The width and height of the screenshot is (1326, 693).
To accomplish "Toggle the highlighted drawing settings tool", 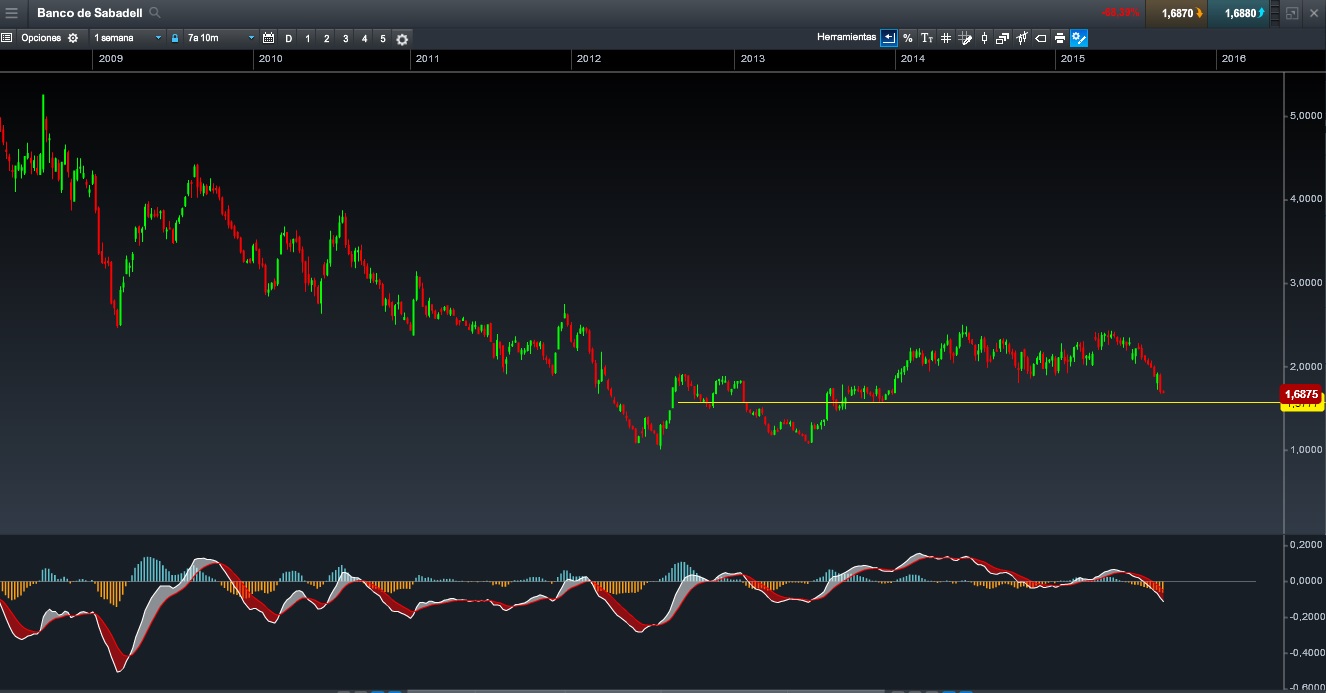I will click(1079, 38).
